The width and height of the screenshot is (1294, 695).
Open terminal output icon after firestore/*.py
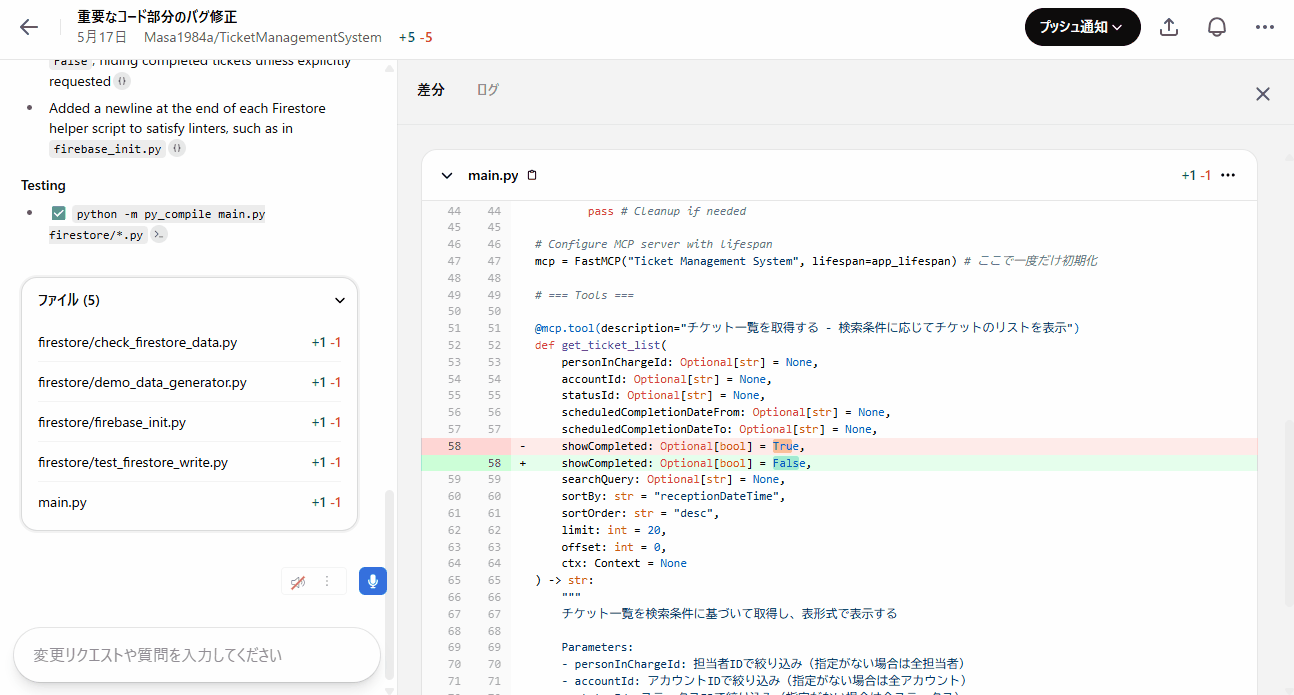point(158,235)
